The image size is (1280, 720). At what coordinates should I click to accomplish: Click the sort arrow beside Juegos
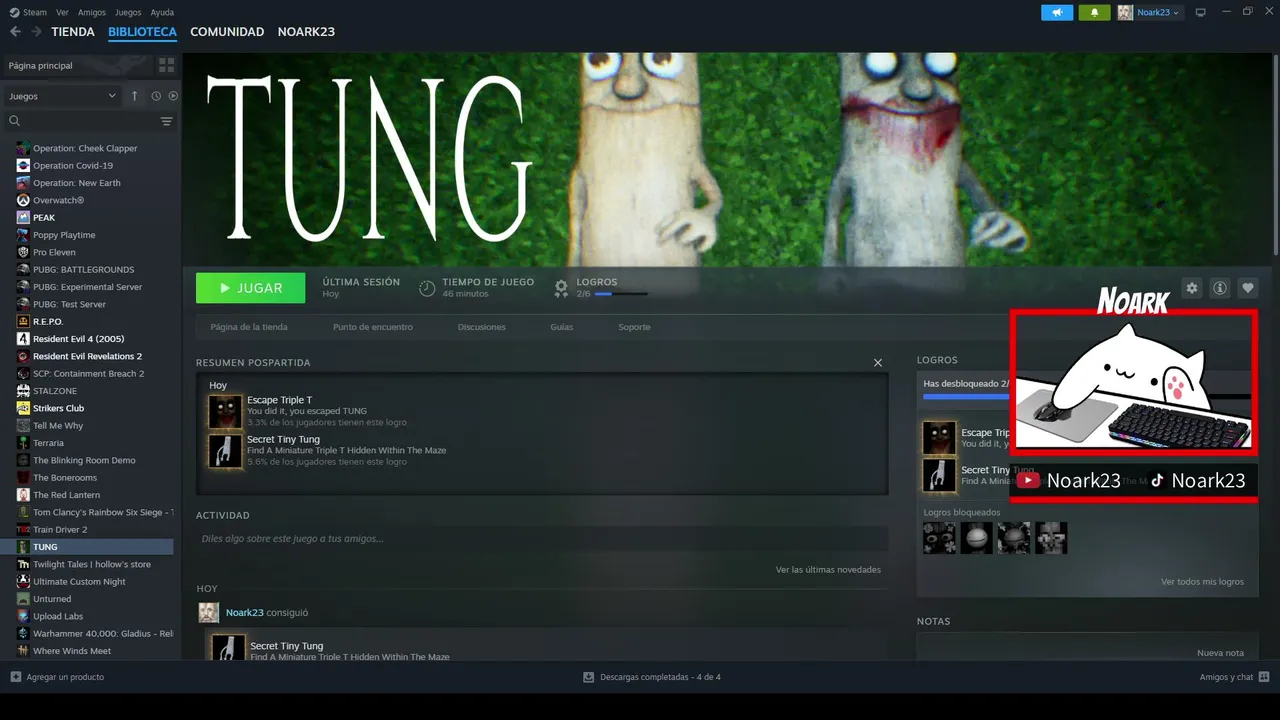[x=135, y=96]
